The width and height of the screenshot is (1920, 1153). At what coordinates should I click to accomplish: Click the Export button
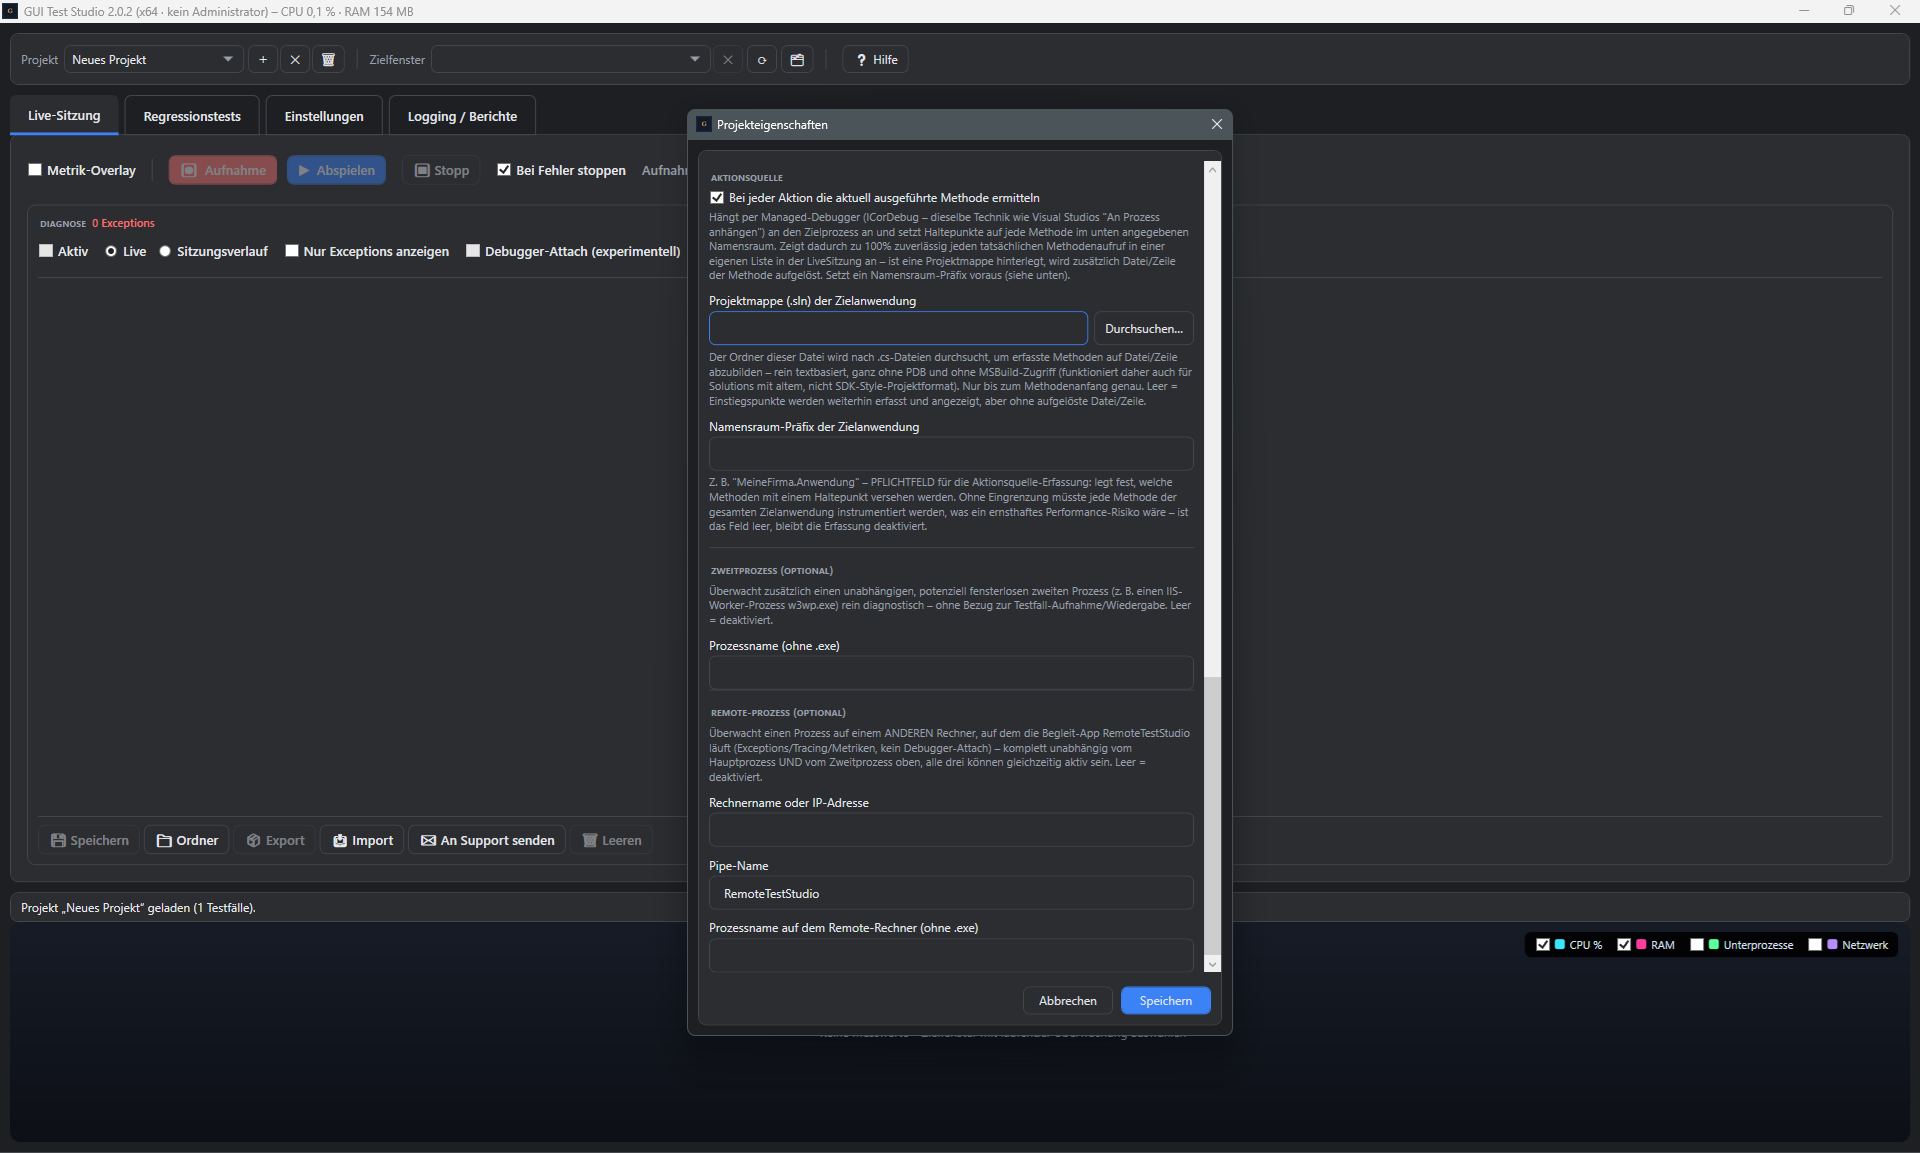pos(276,840)
